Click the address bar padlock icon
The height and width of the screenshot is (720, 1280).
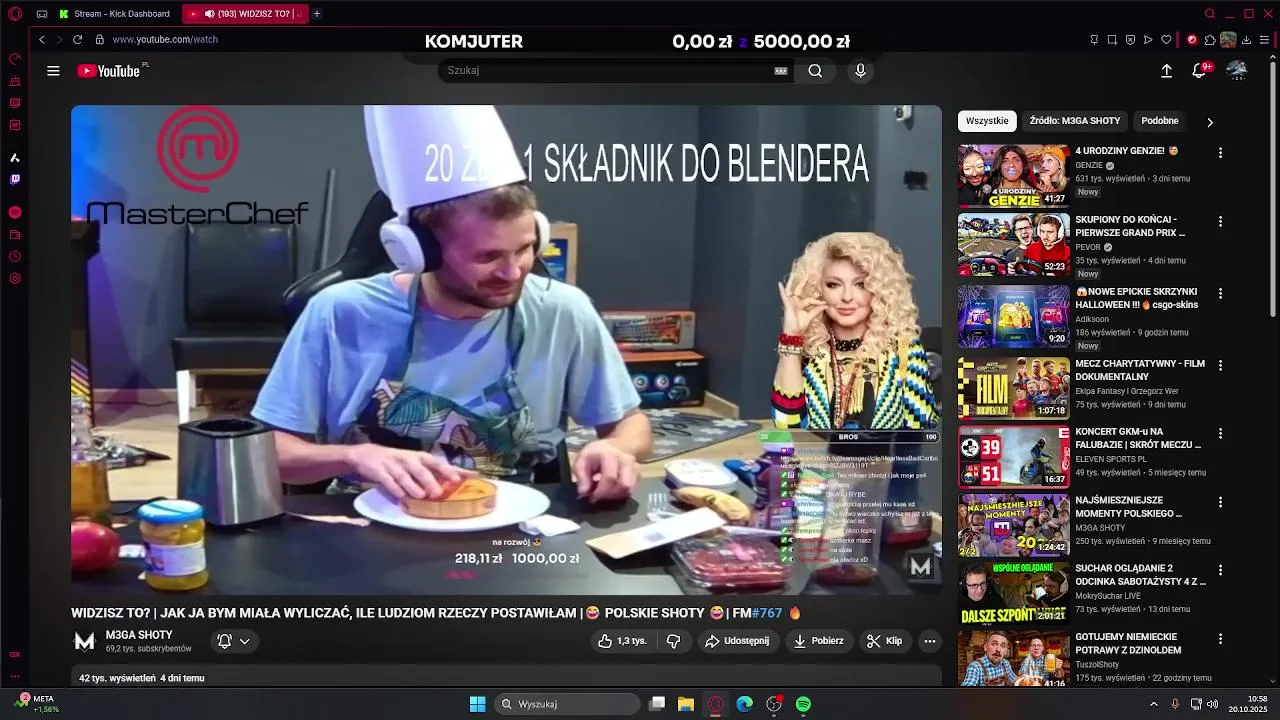(99, 39)
